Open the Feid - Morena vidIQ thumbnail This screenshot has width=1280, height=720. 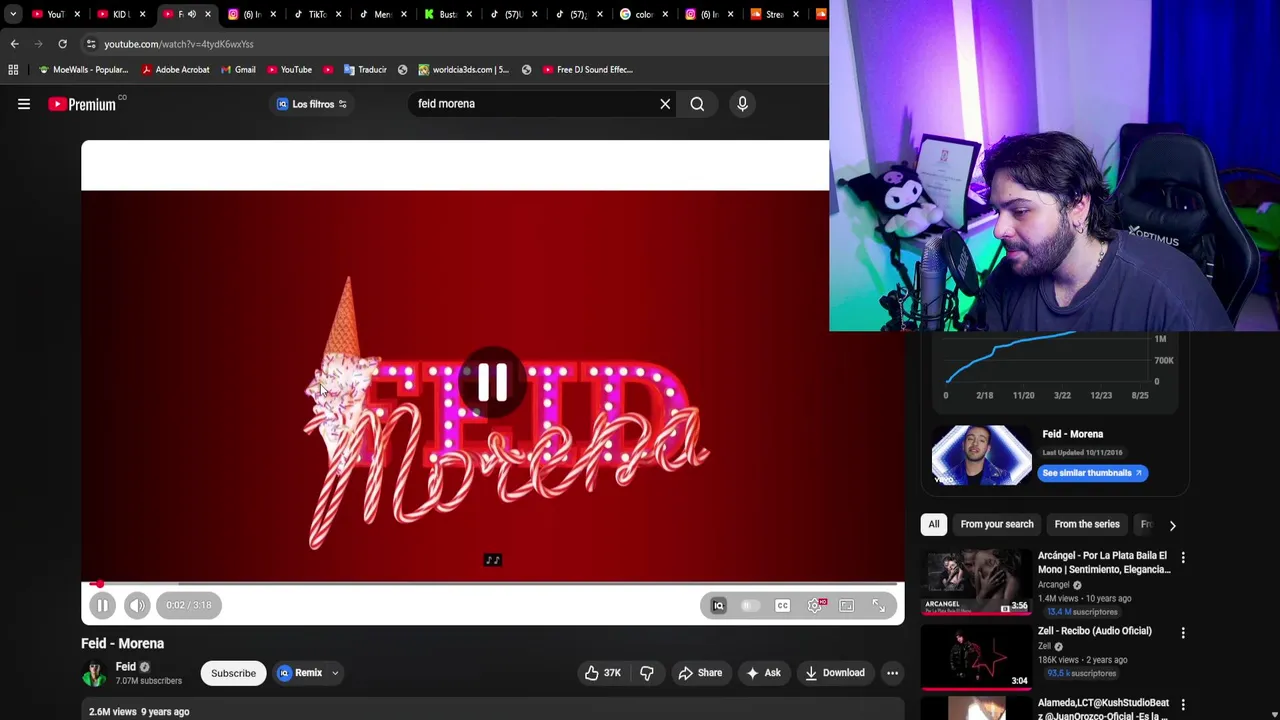point(982,455)
